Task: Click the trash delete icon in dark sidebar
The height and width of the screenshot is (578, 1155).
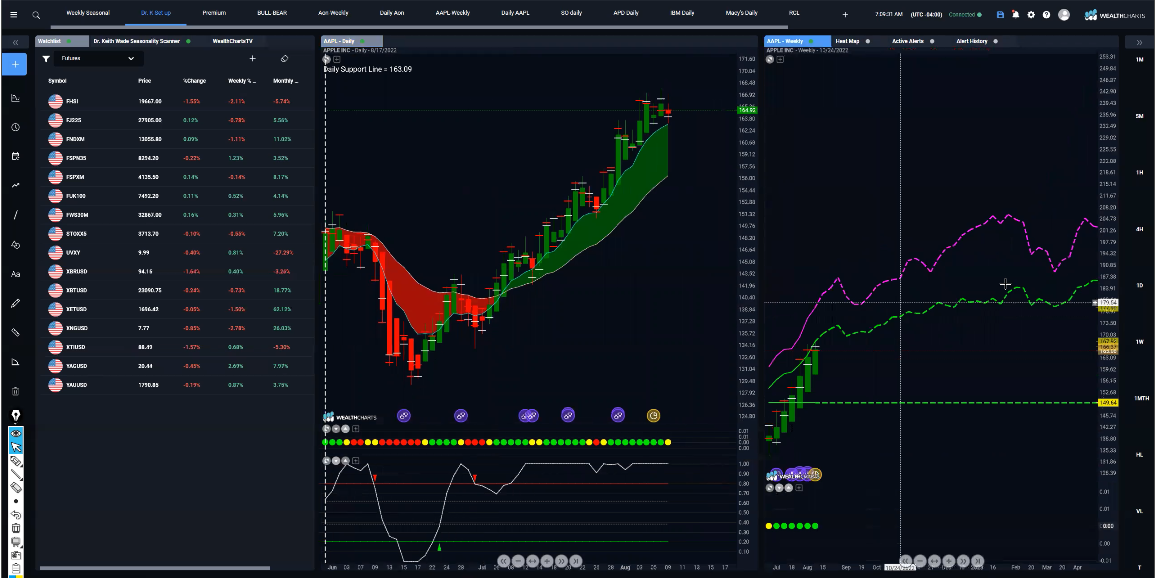Action: (x=15, y=391)
